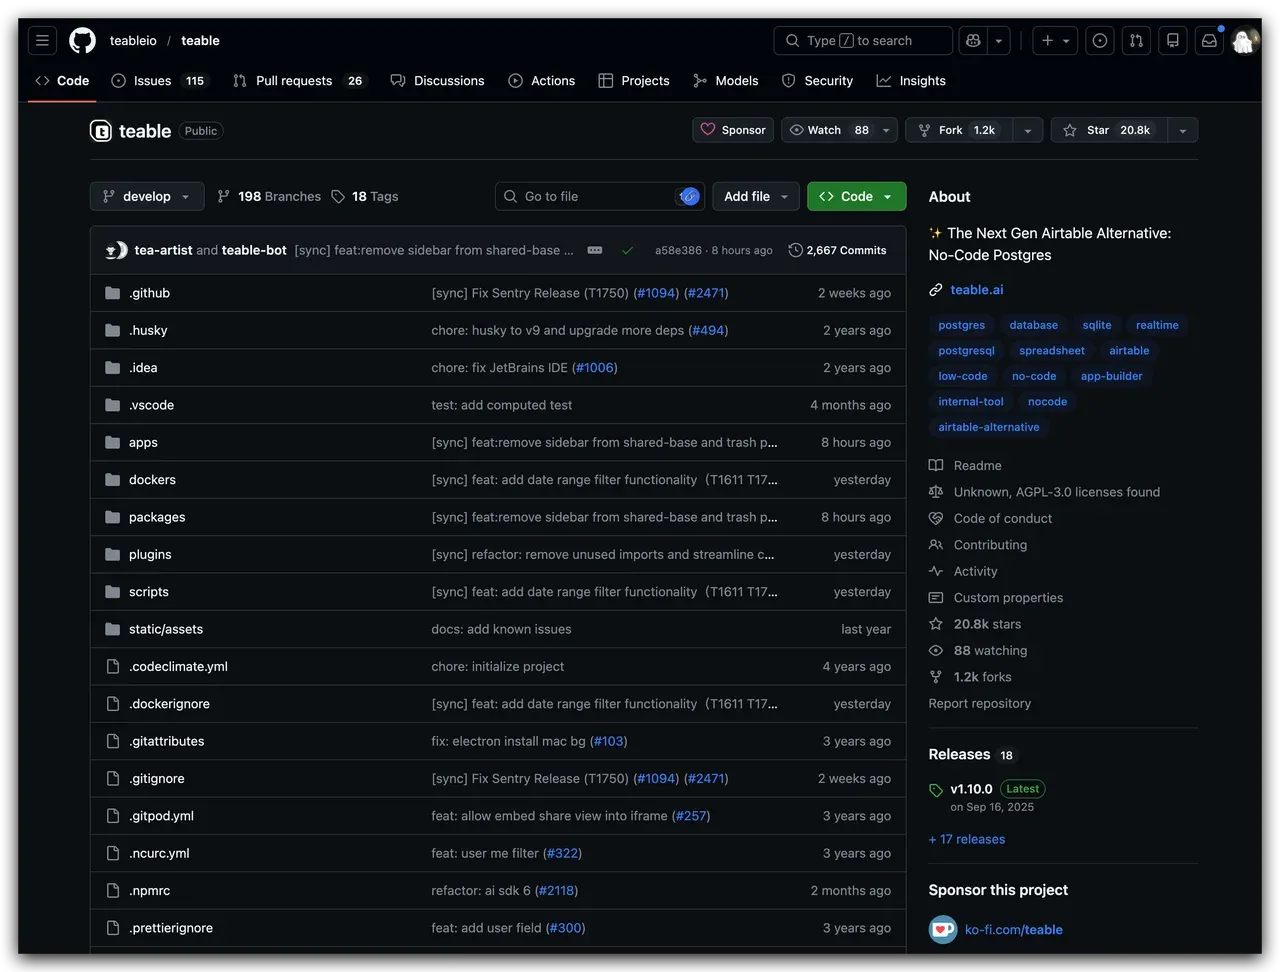The height and width of the screenshot is (972, 1280).
Task: Open commit hash a58e386
Action: pyautogui.click(x=678, y=251)
